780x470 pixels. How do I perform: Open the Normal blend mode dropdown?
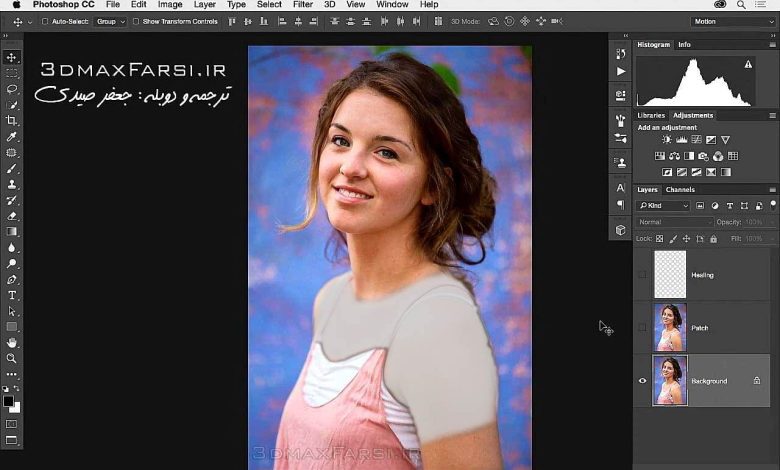coord(674,222)
